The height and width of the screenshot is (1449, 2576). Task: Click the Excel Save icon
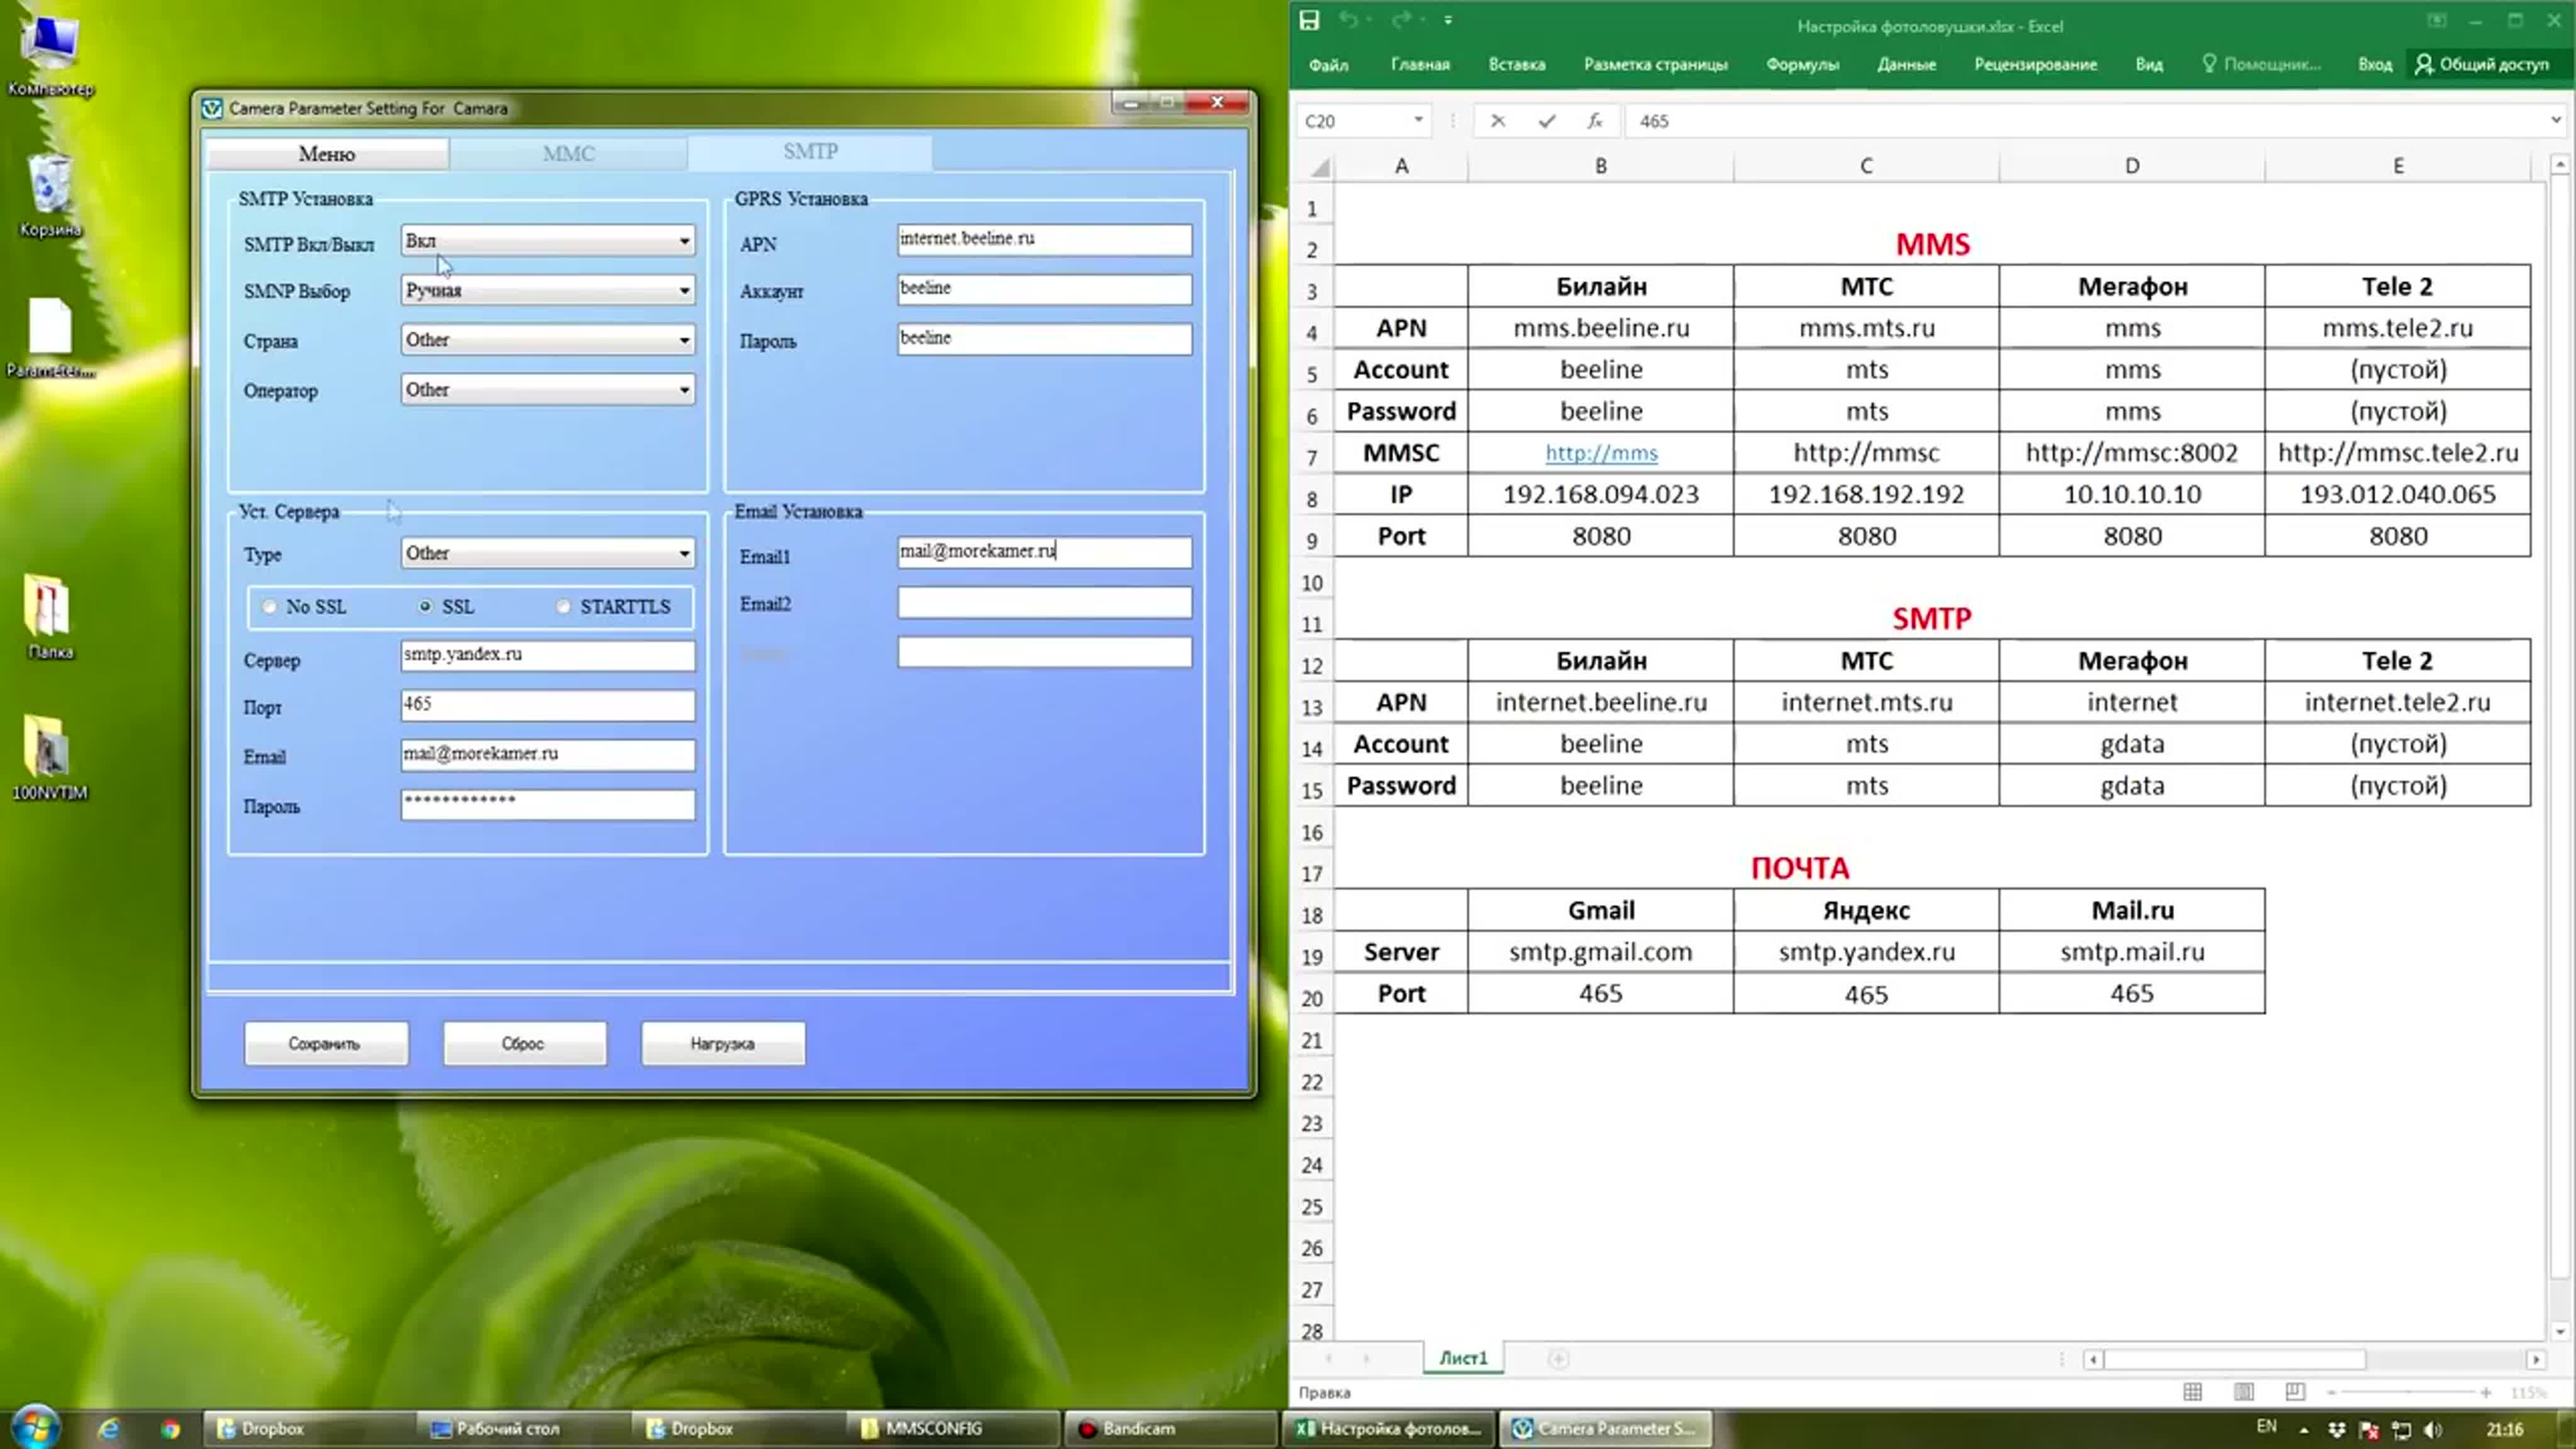point(1309,21)
